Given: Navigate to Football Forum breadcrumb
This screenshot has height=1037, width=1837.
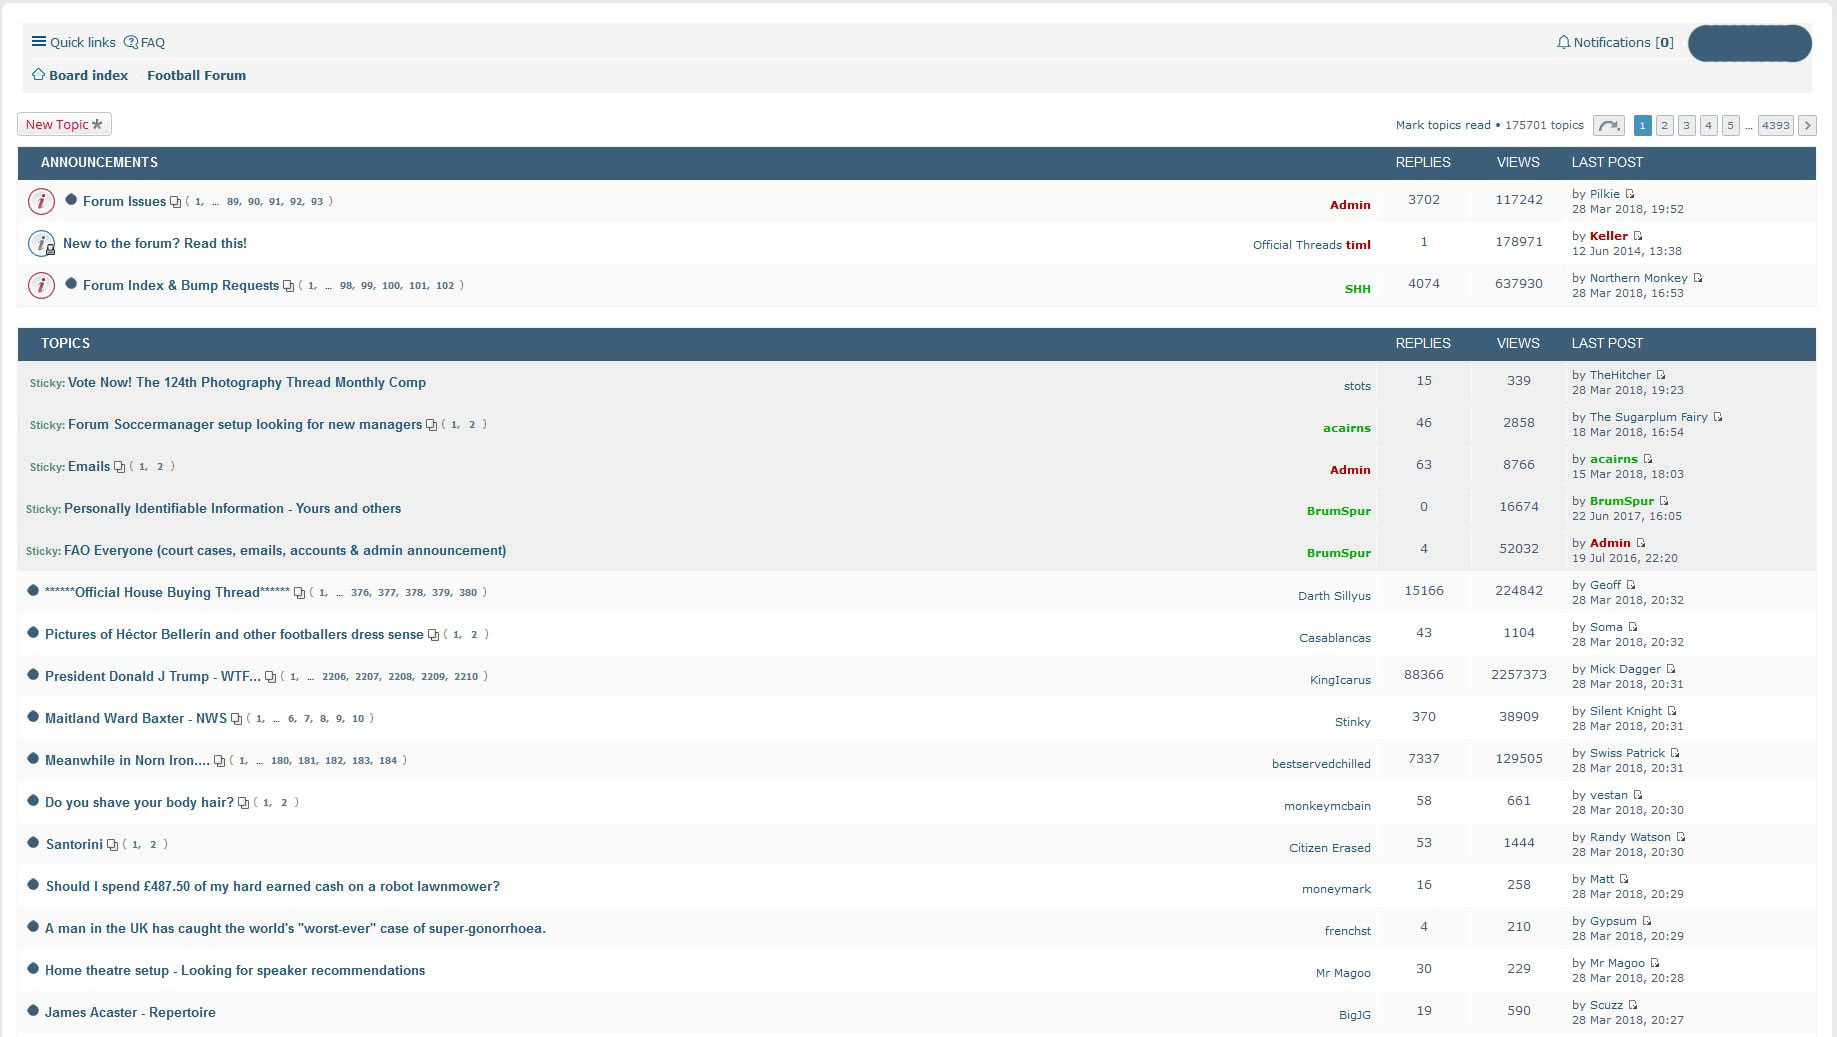Looking at the screenshot, I should [x=196, y=75].
